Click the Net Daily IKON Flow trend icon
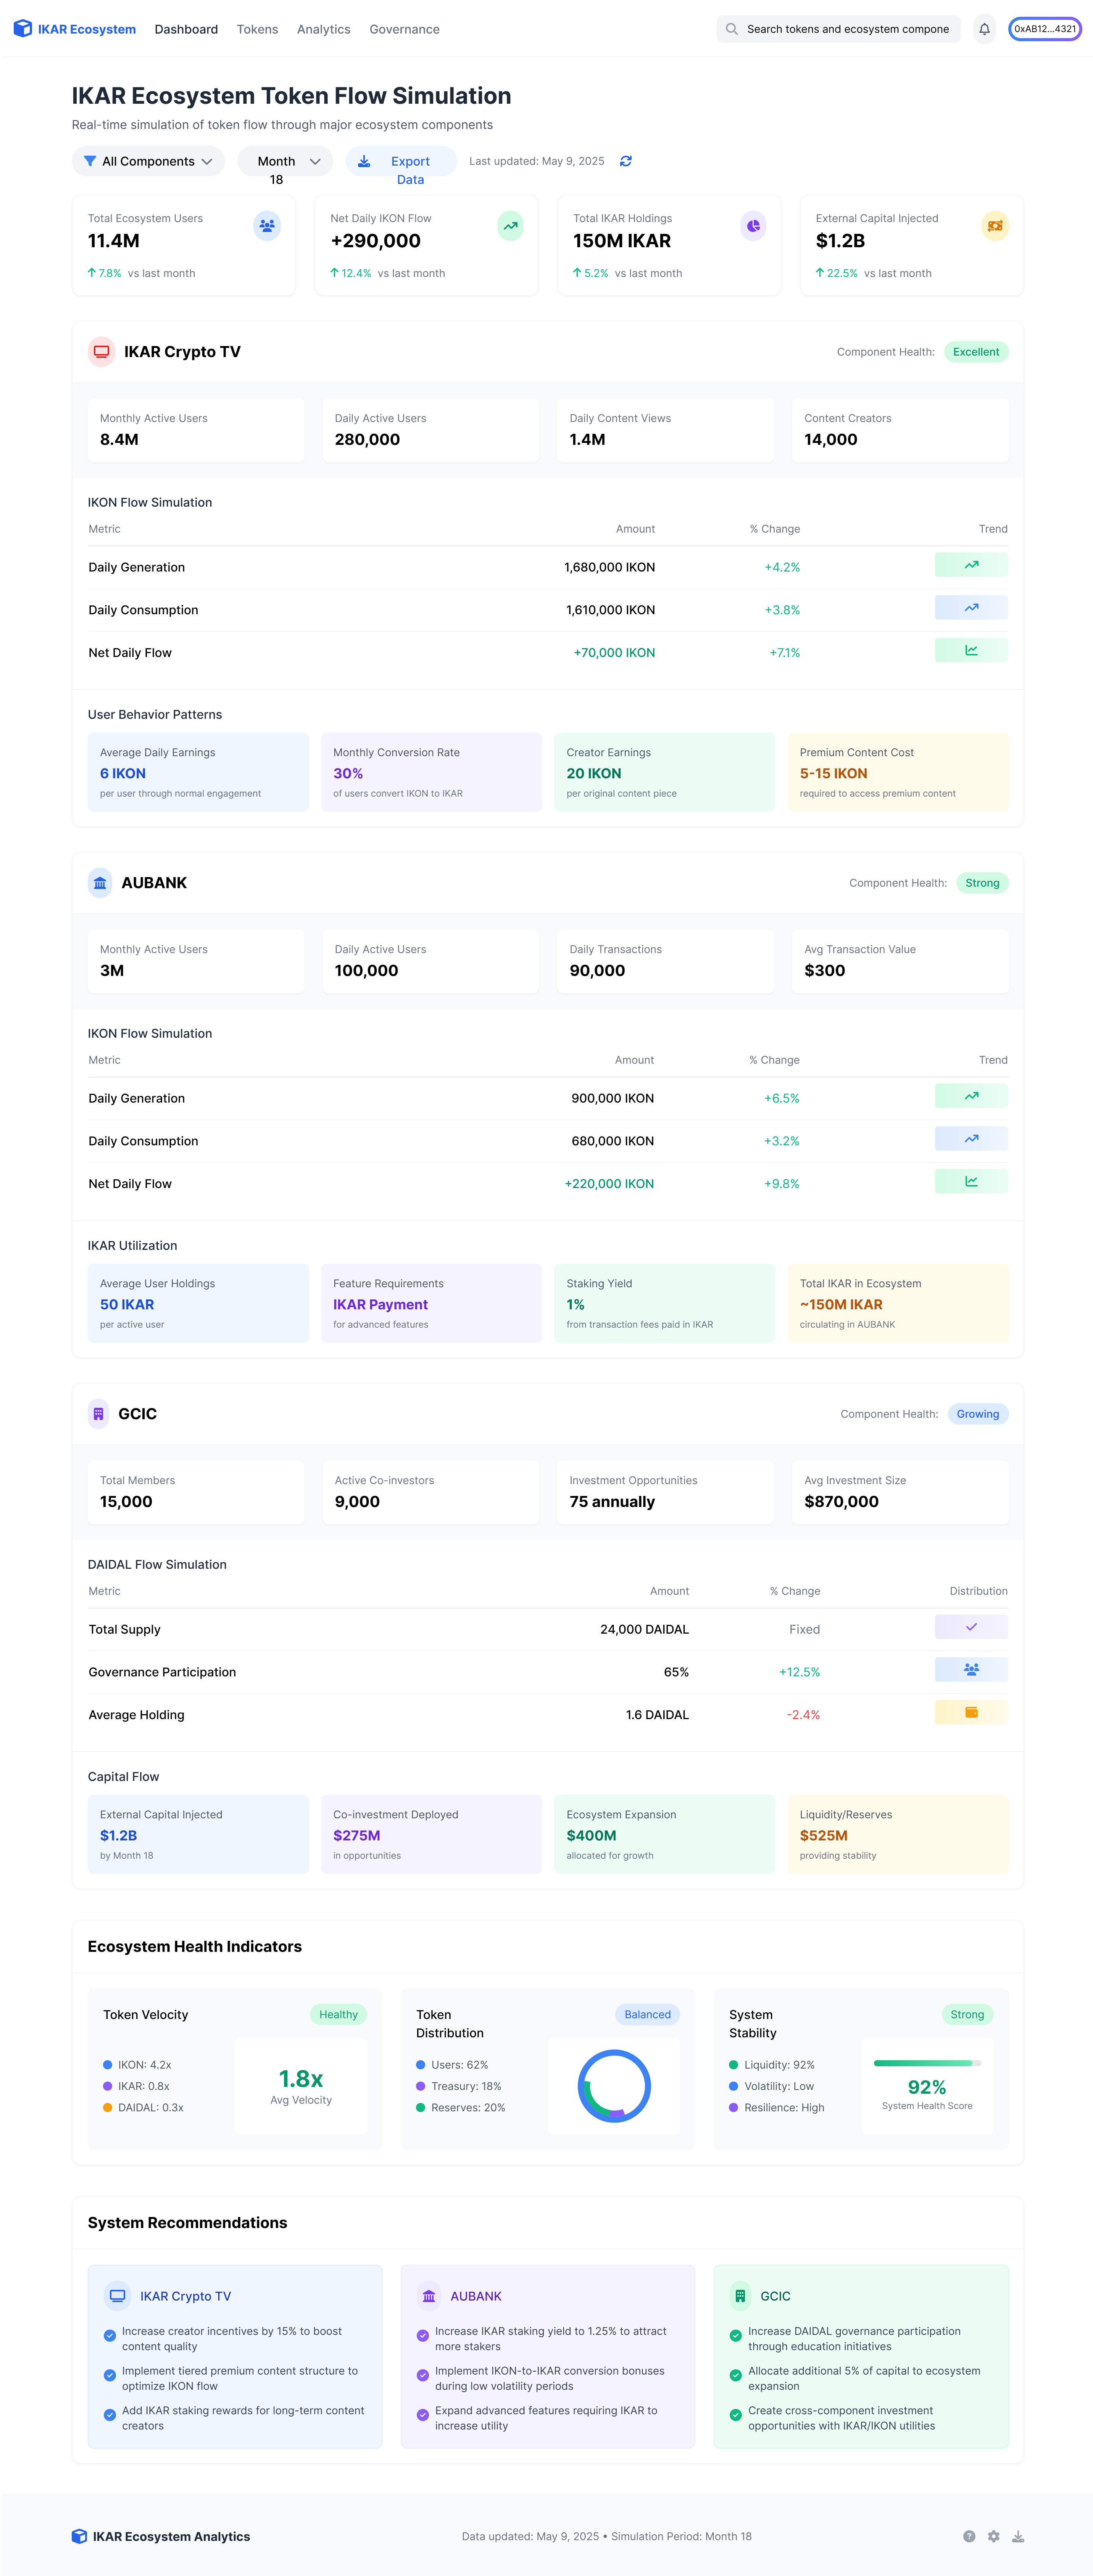Screen dimensions: 1093x2576 510,226
